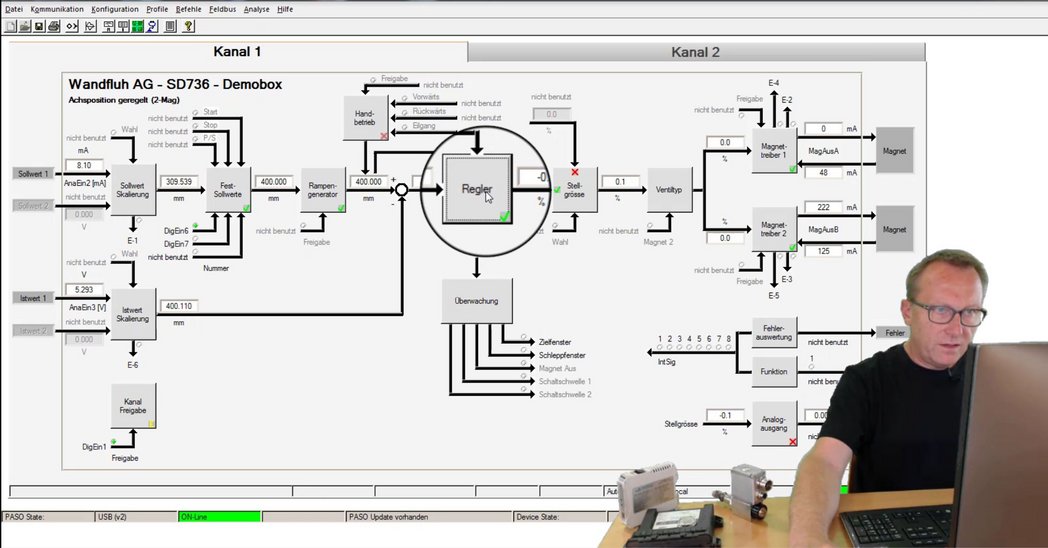Viewport: 1048px width, 548px height.
Task: Open the Analogausgang block
Action: (x=774, y=424)
